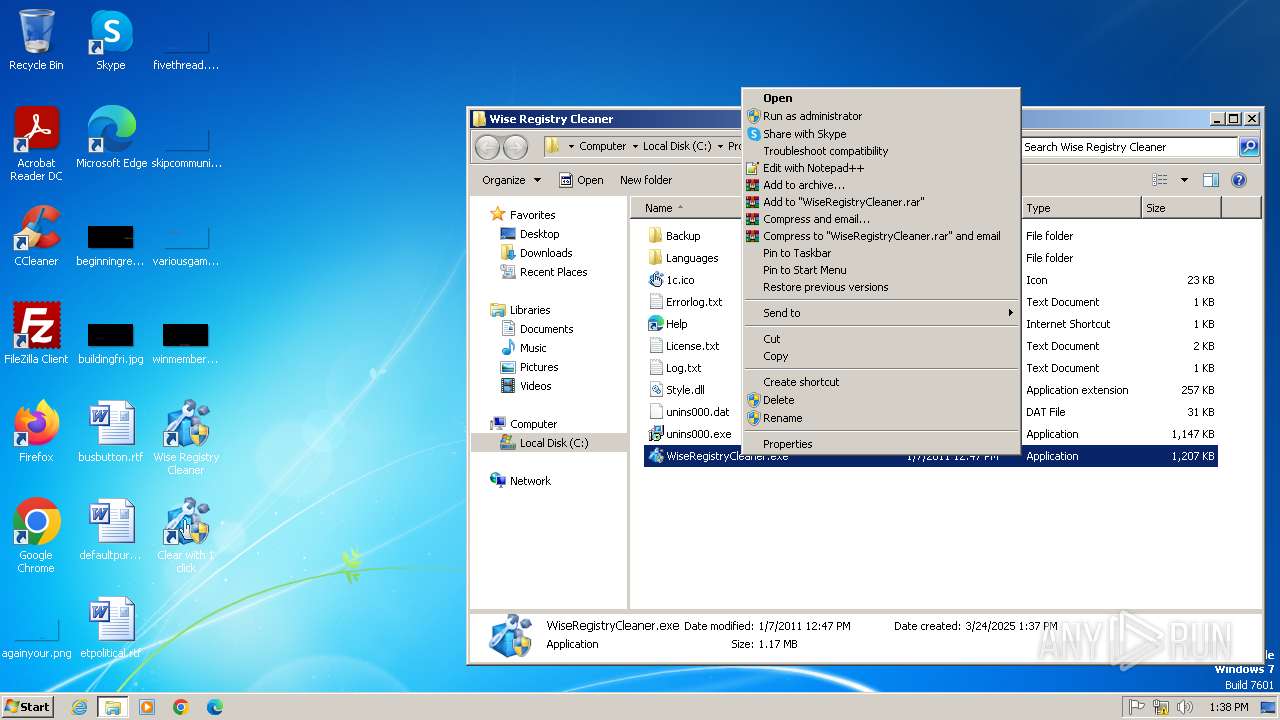Expand the change view options arrow
Screen dimensions: 1280x720
1185,180
